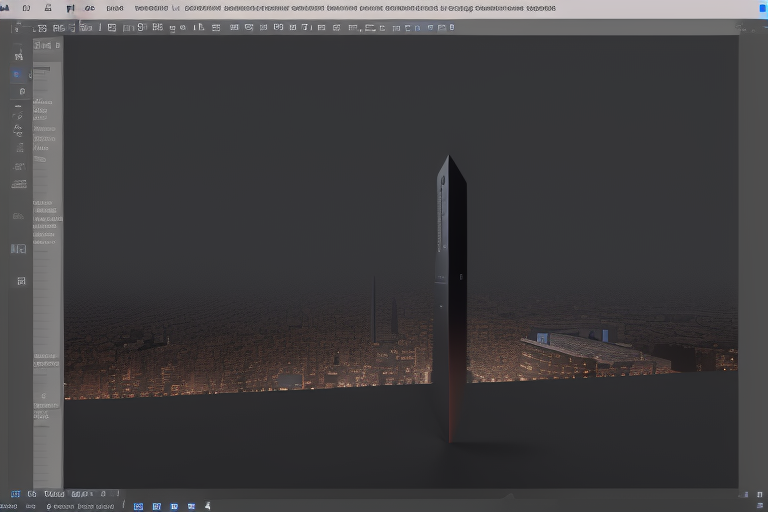
Task: Open the blue-tinted dropdown at the right end of second toolbar
Action: [418, 28]
